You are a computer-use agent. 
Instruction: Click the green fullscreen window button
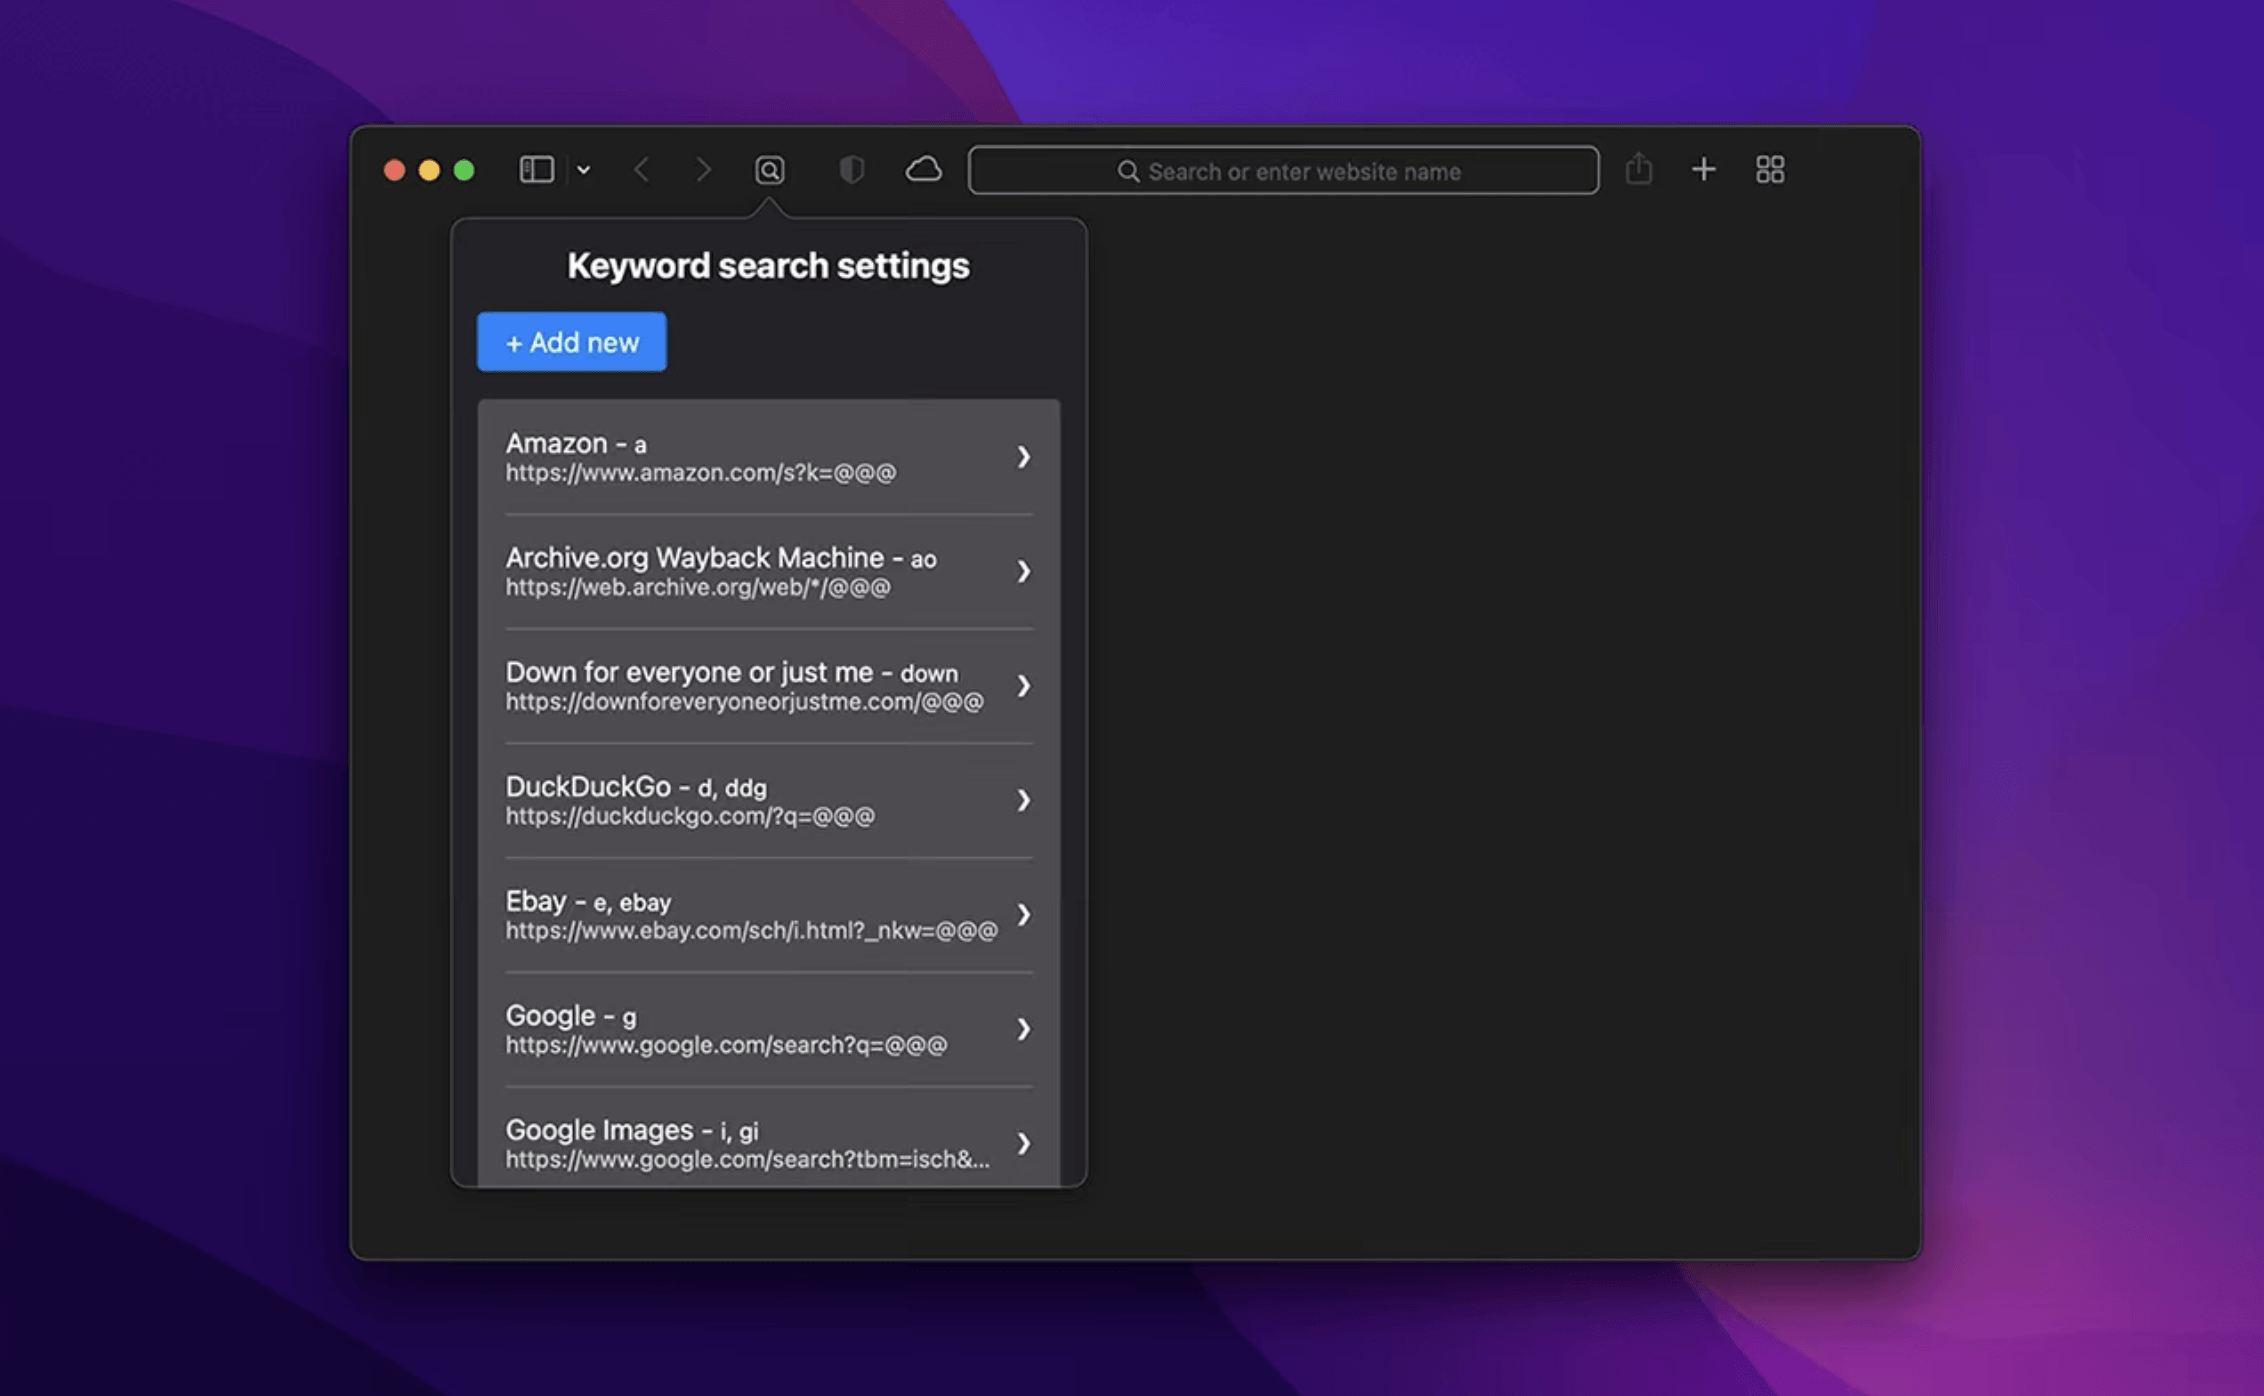click(464, 170)
